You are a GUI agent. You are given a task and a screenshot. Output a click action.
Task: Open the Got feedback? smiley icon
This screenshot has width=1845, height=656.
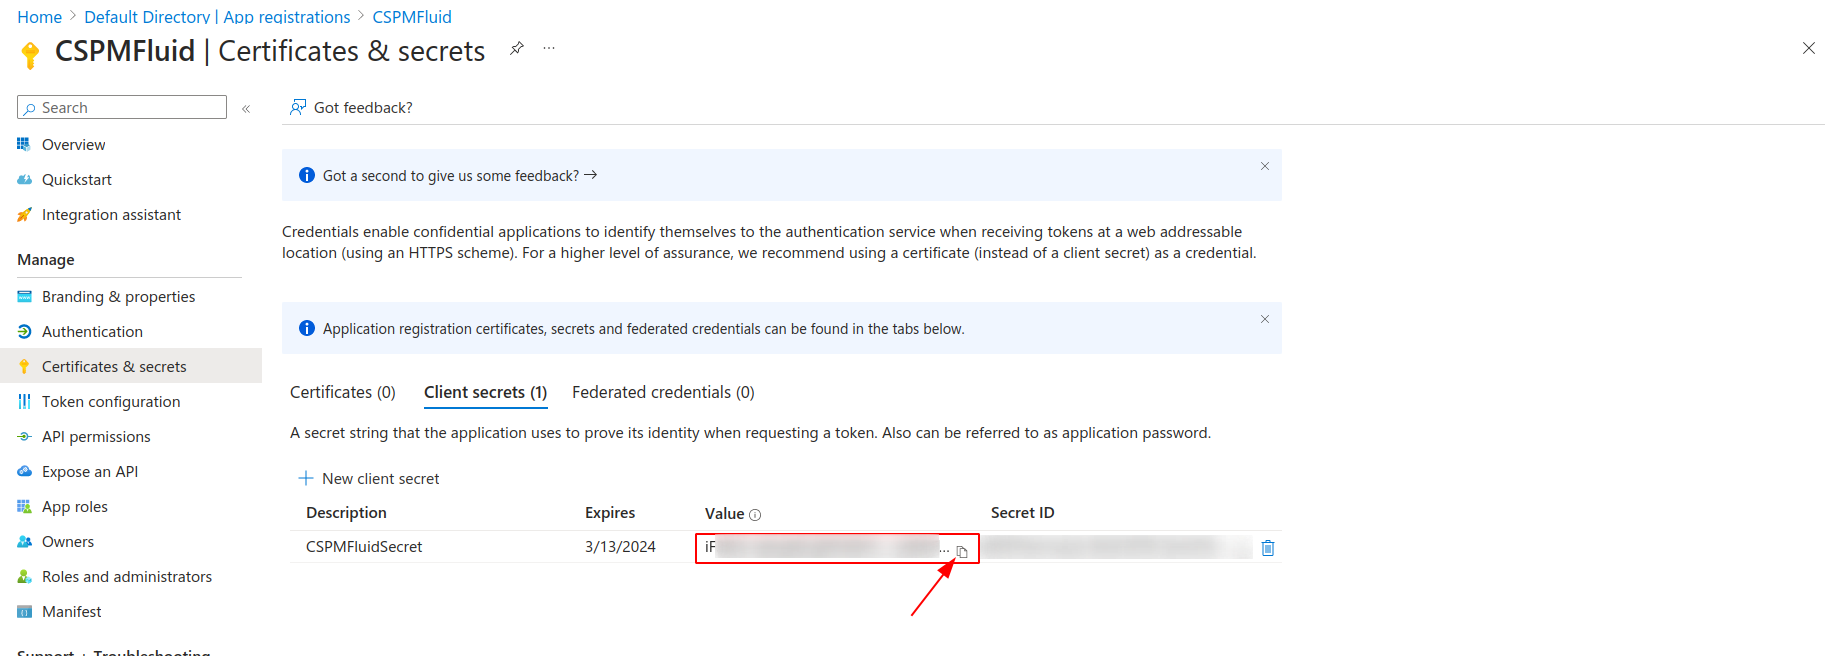click(297, 106)
